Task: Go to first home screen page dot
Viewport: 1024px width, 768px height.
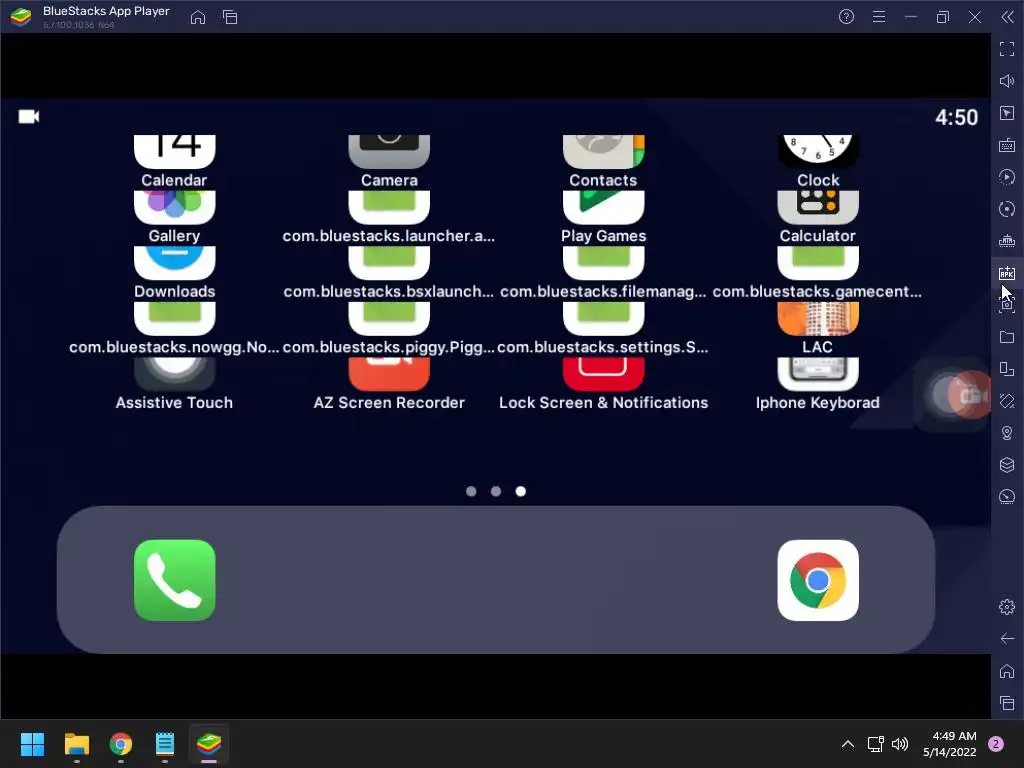Action: [471, 491]
